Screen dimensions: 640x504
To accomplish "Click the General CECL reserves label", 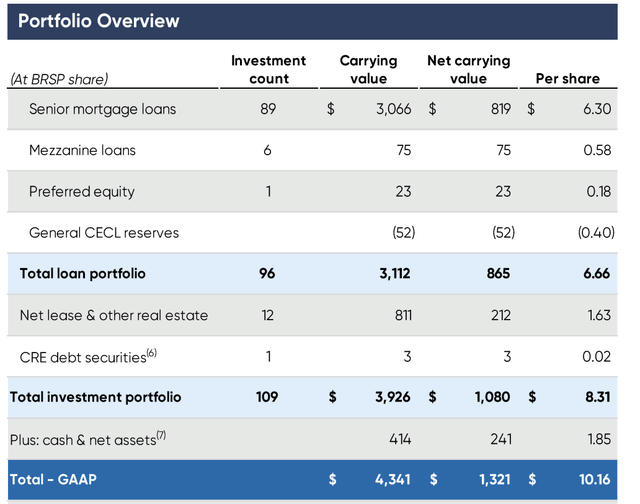I will tap(104, 233).
